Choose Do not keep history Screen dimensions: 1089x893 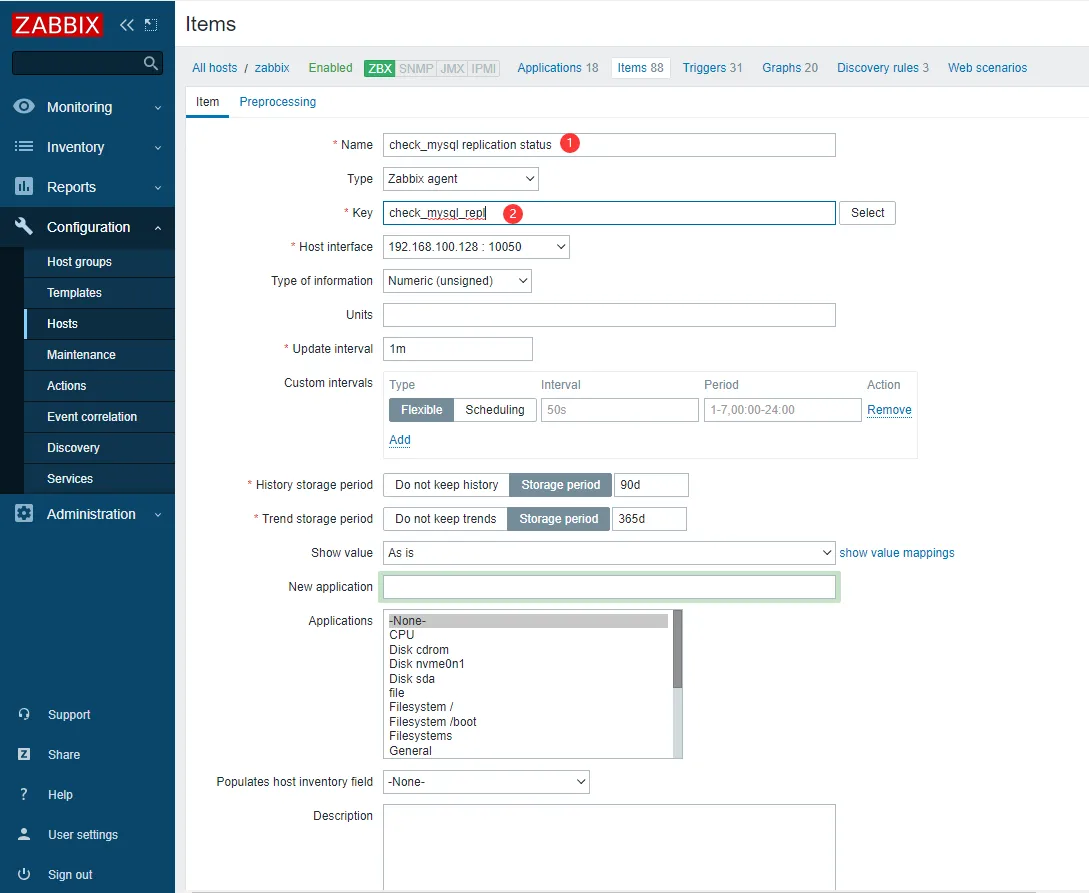447,485
